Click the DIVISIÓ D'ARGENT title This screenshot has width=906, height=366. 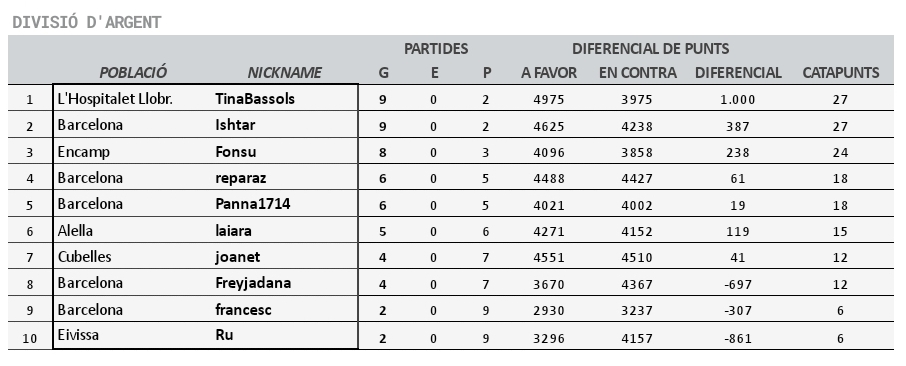(x=87, y=23)
